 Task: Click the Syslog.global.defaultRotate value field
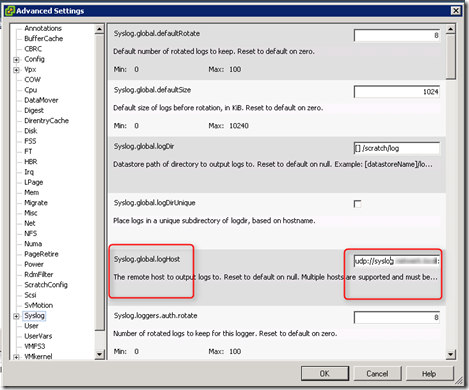tap(397, 35)
